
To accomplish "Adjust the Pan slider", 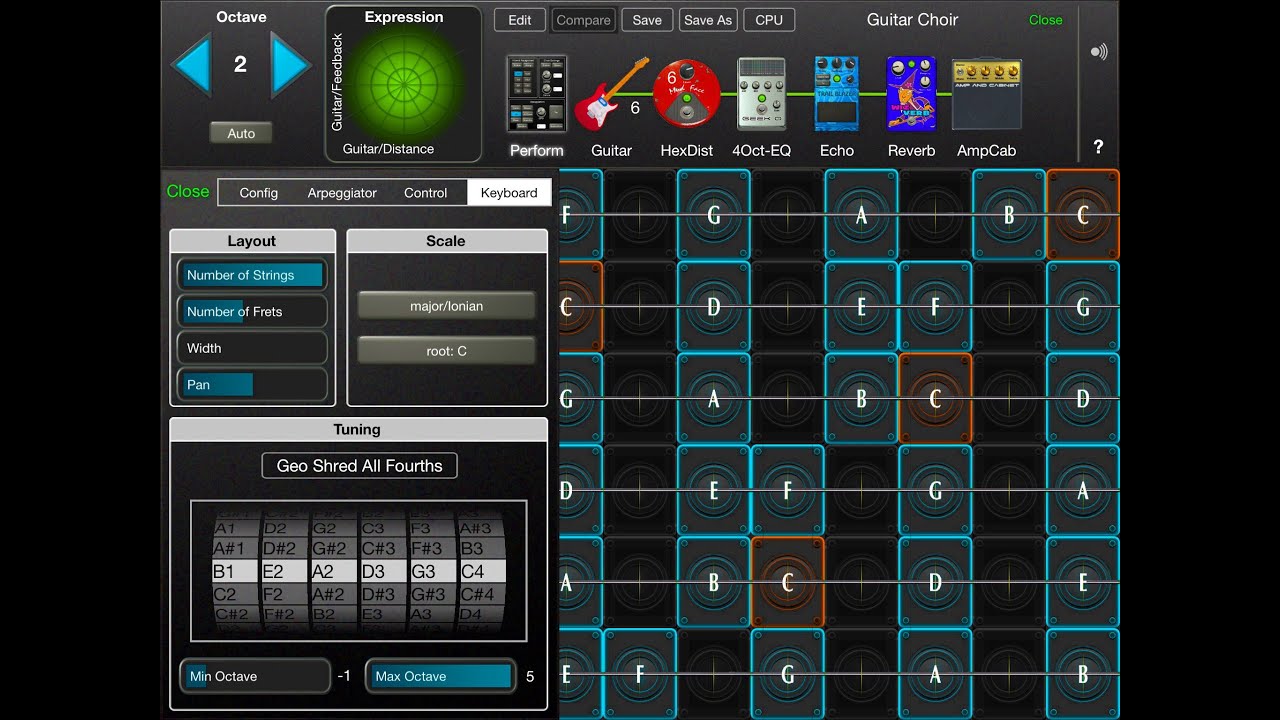I will click(252, 384).
